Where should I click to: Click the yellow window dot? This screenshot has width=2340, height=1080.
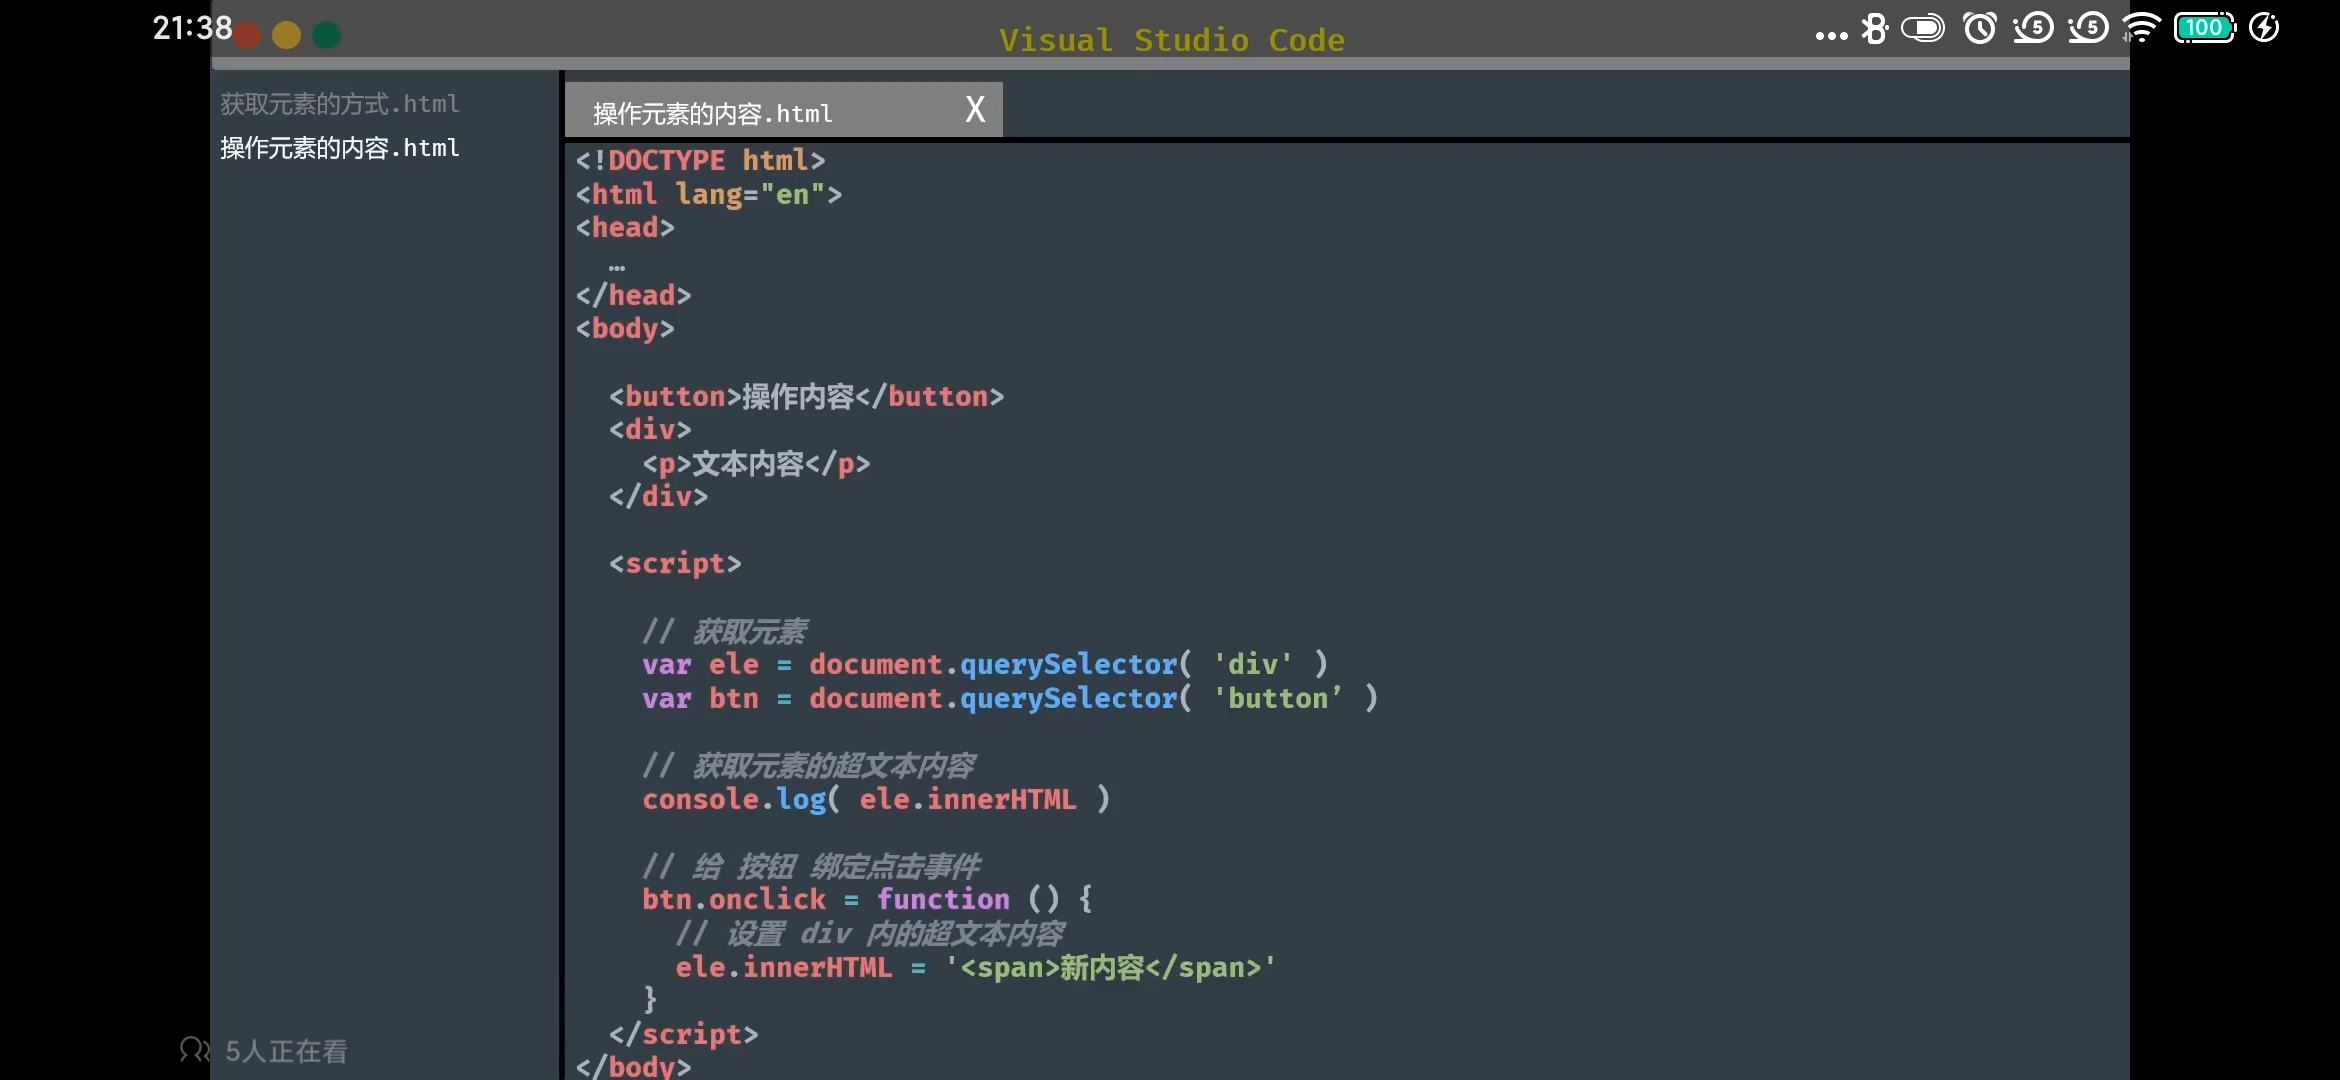287,36
